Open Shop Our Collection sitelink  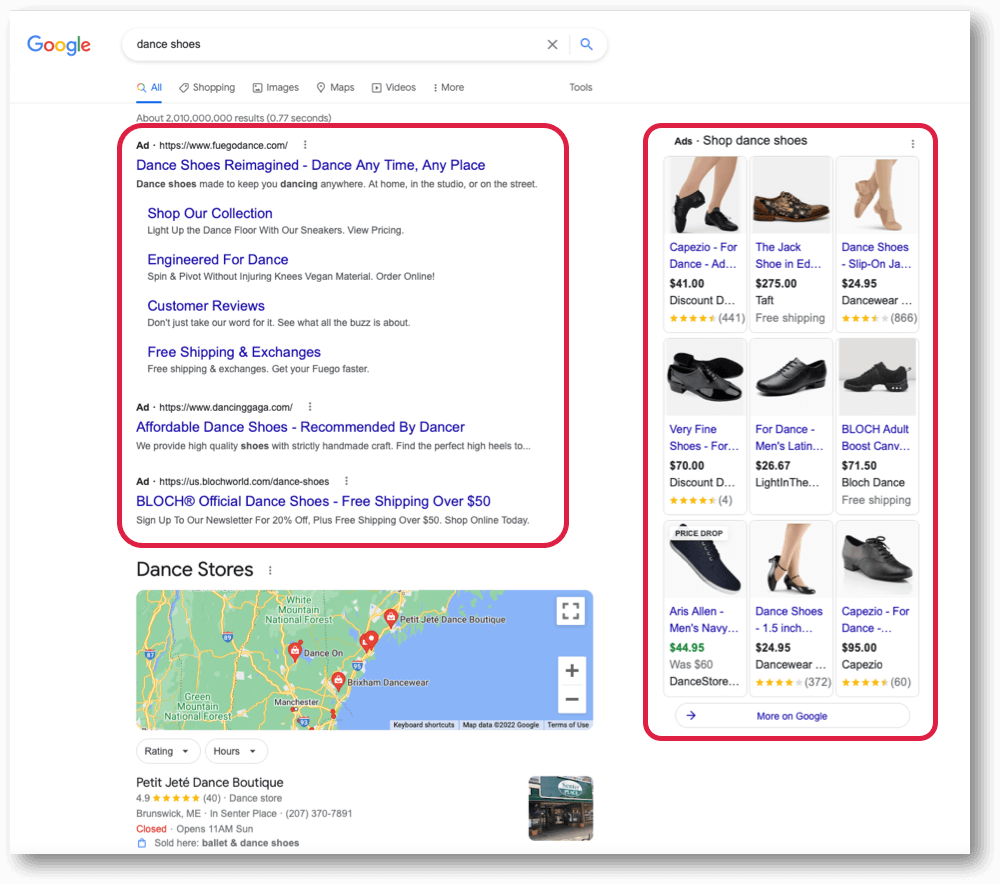[210, 214]
